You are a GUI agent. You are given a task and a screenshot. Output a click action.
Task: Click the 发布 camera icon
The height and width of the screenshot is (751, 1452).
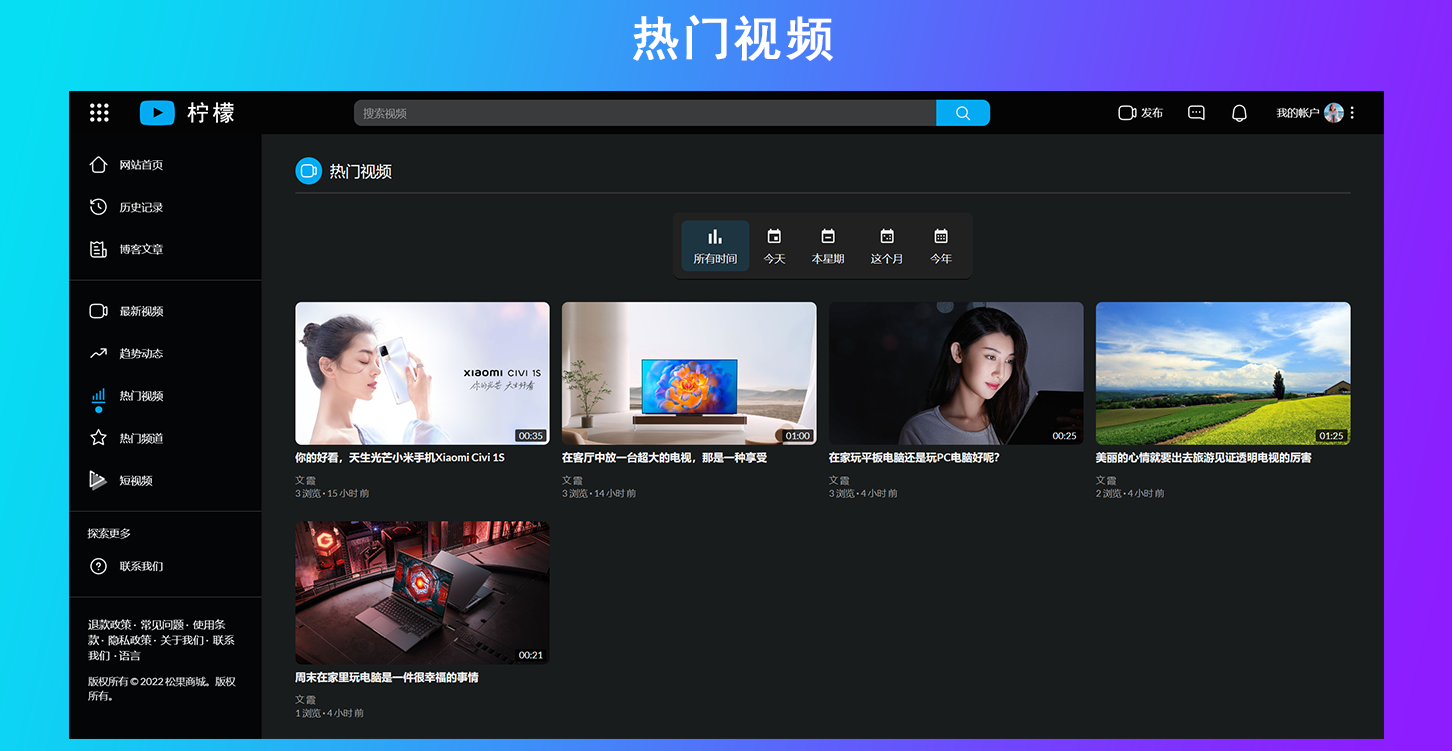[1127, 113]
